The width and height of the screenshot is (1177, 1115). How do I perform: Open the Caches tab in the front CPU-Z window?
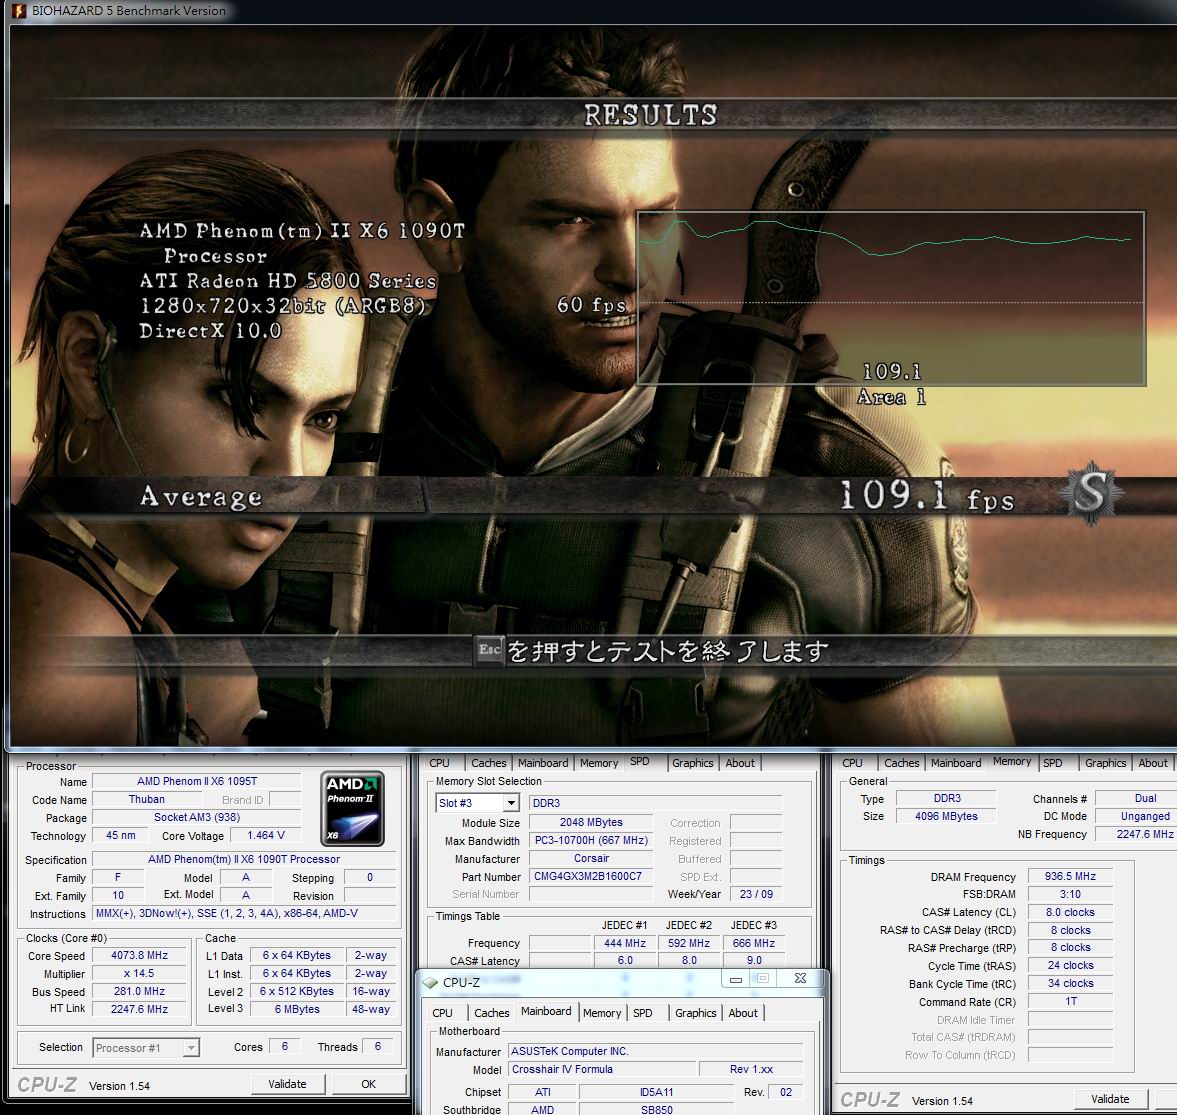tap(492, 1013)
